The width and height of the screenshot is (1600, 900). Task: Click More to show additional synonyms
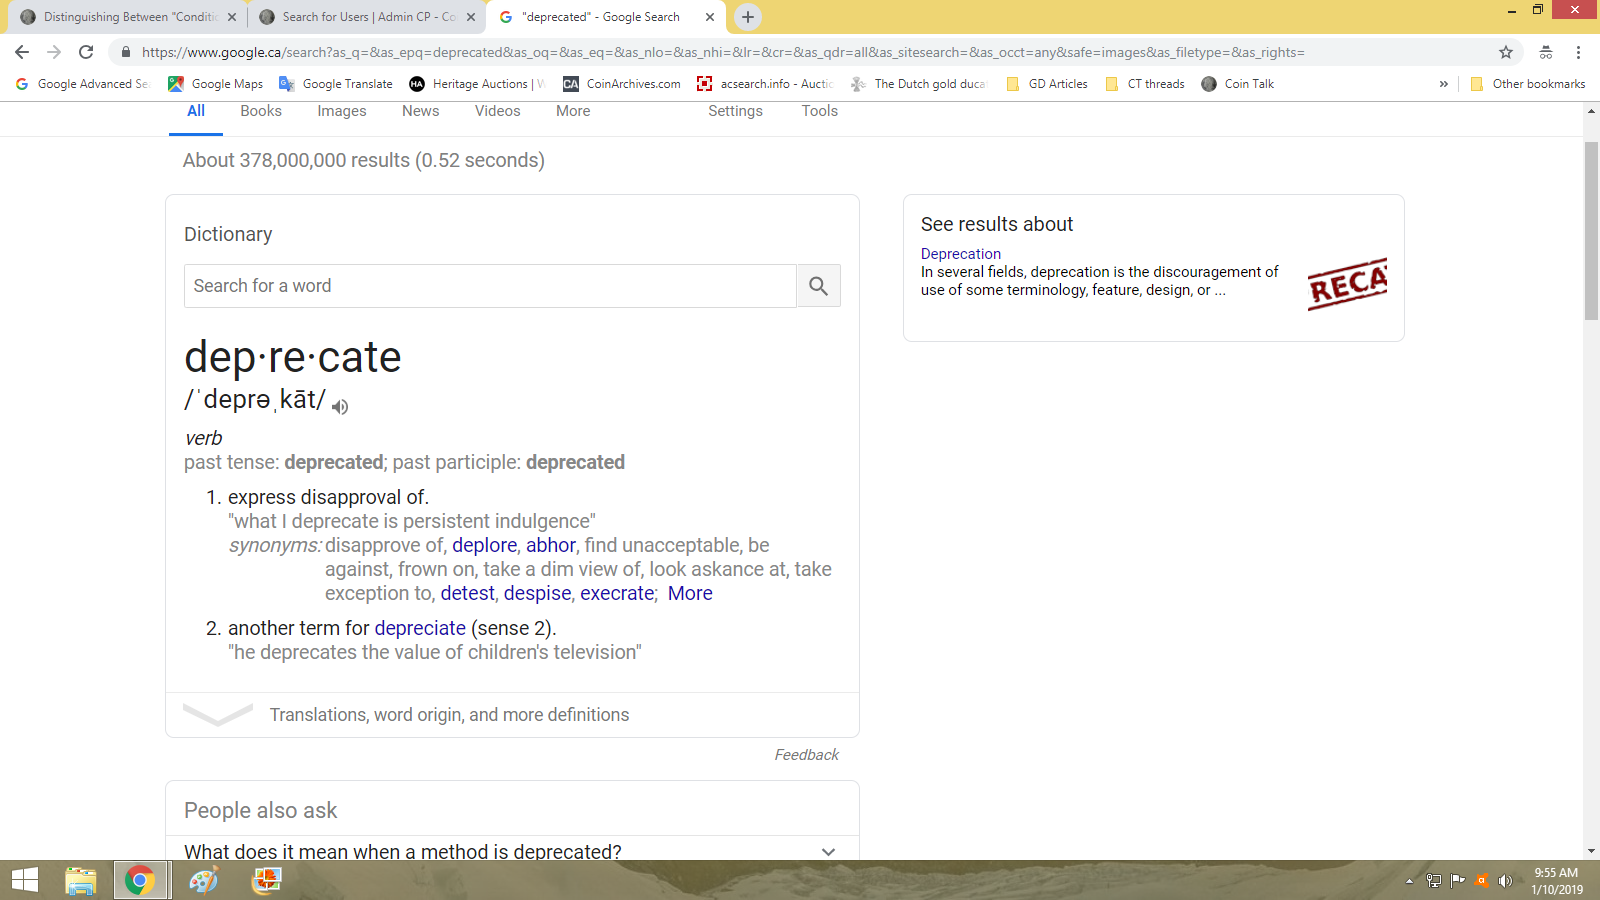690,593
